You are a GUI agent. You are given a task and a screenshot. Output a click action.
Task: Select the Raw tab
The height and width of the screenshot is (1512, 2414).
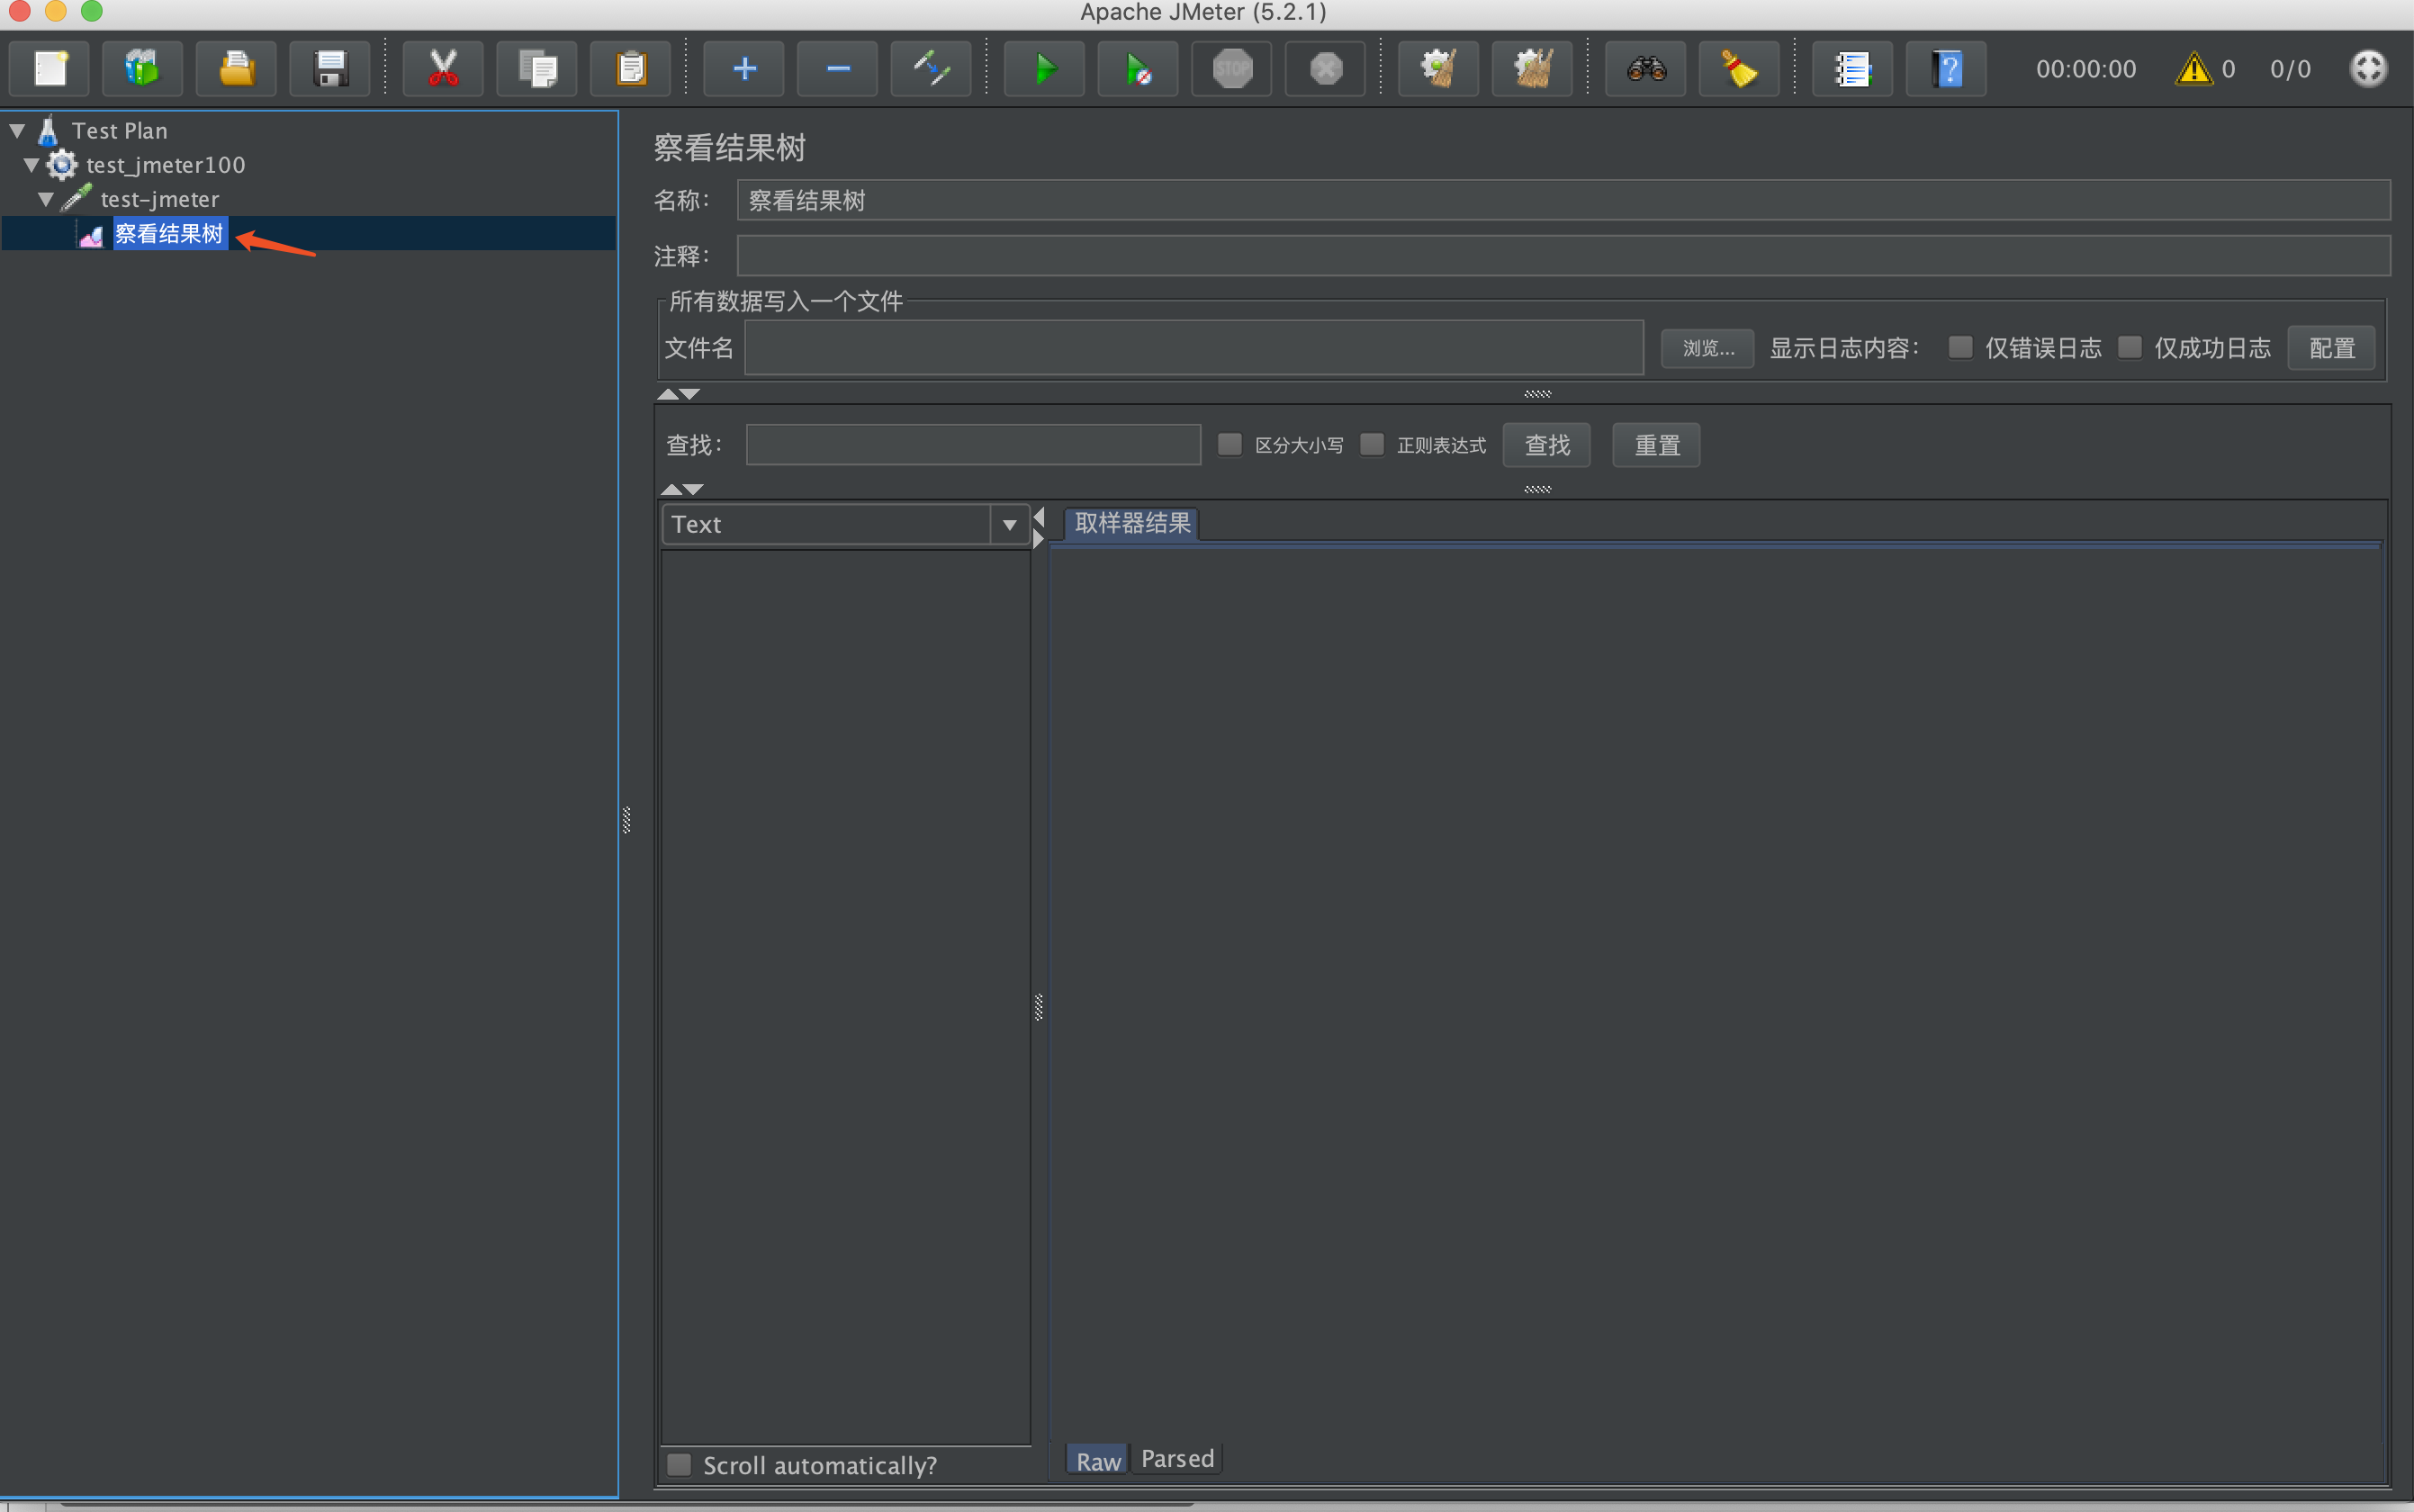[x=1098, y=1461]
